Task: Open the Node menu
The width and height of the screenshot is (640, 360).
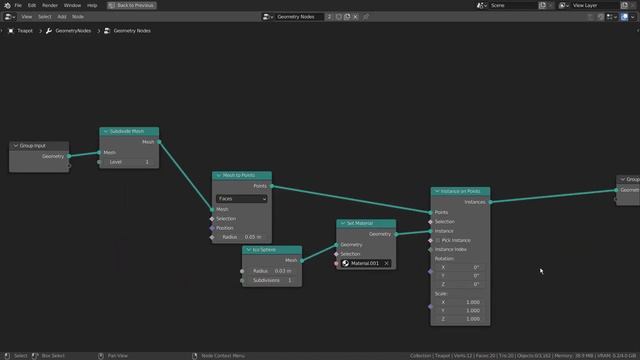Action: pyautogui.click(x=78, y=17)
